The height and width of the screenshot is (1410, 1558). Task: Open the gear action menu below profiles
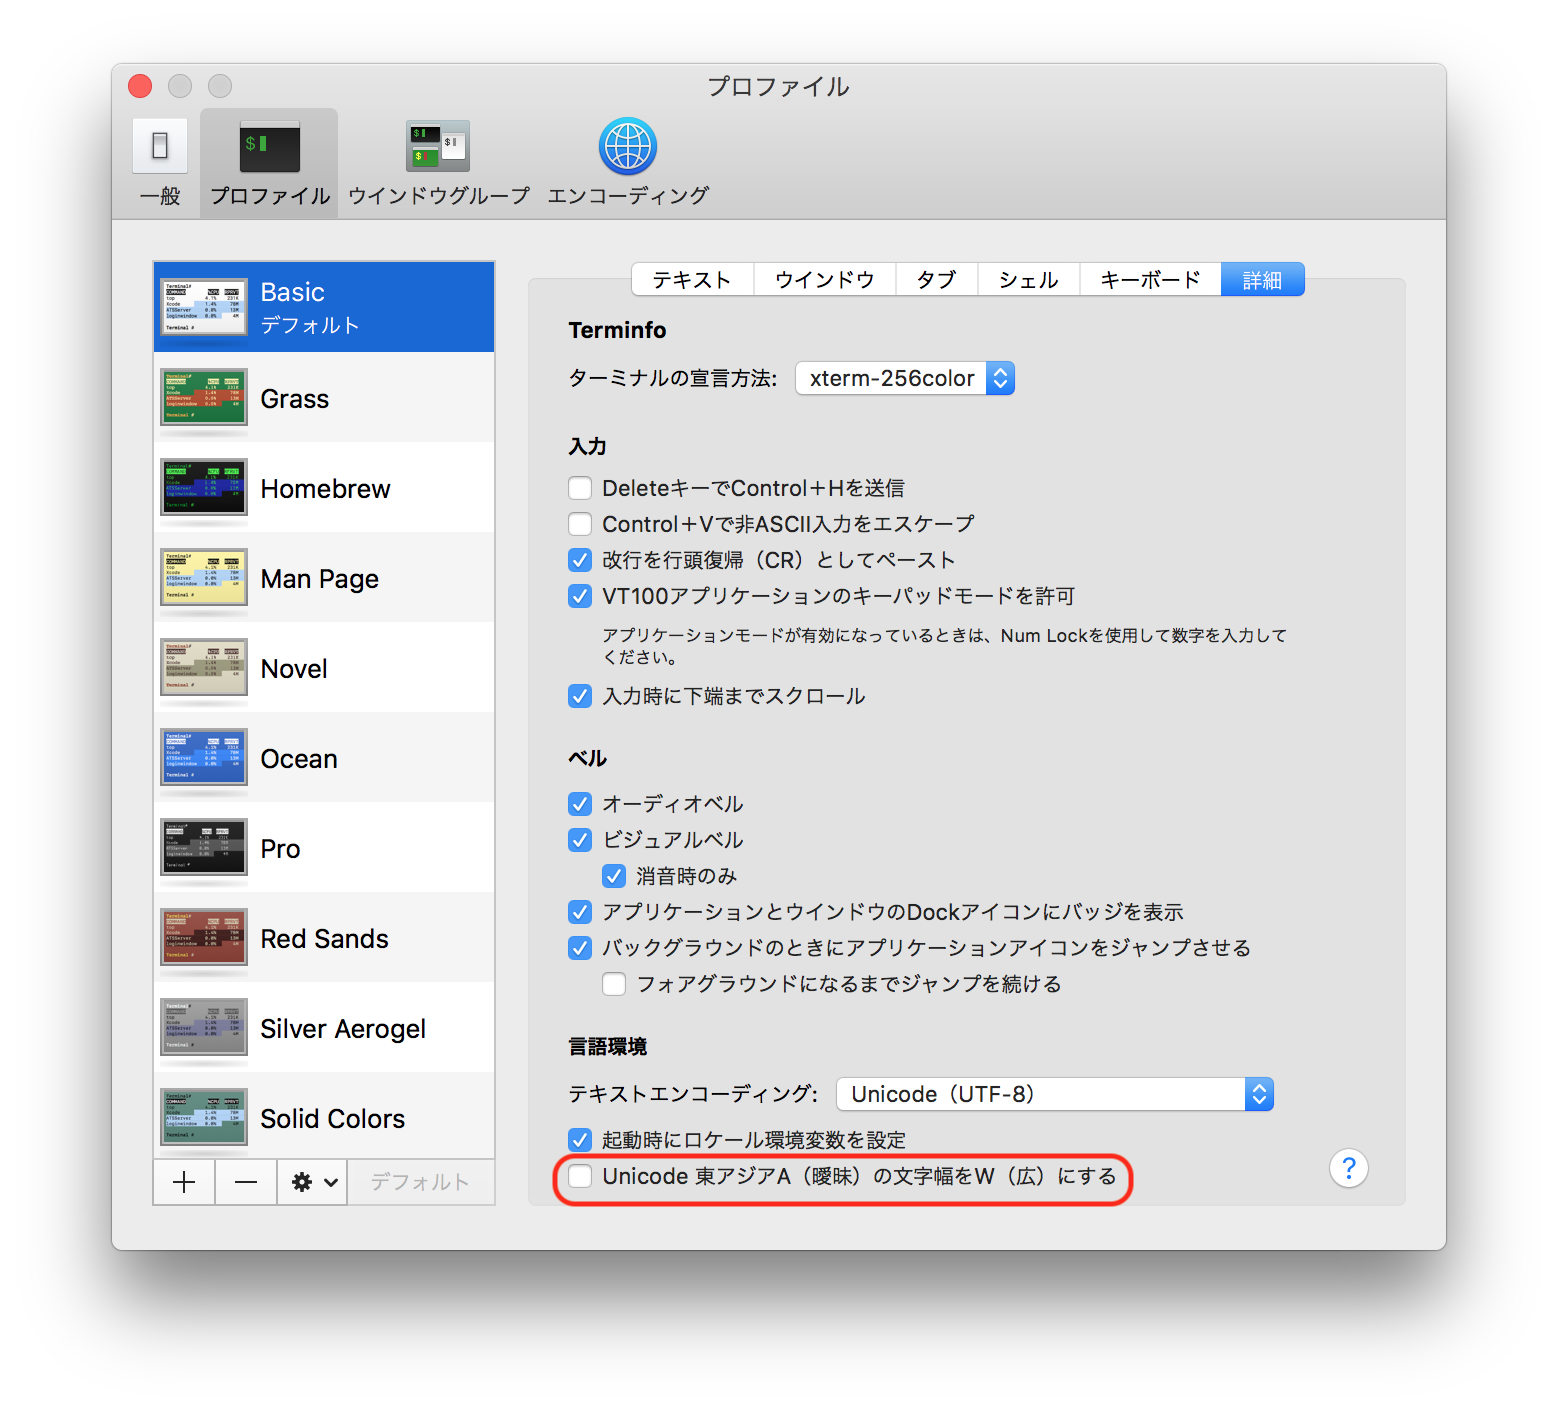303,1182
